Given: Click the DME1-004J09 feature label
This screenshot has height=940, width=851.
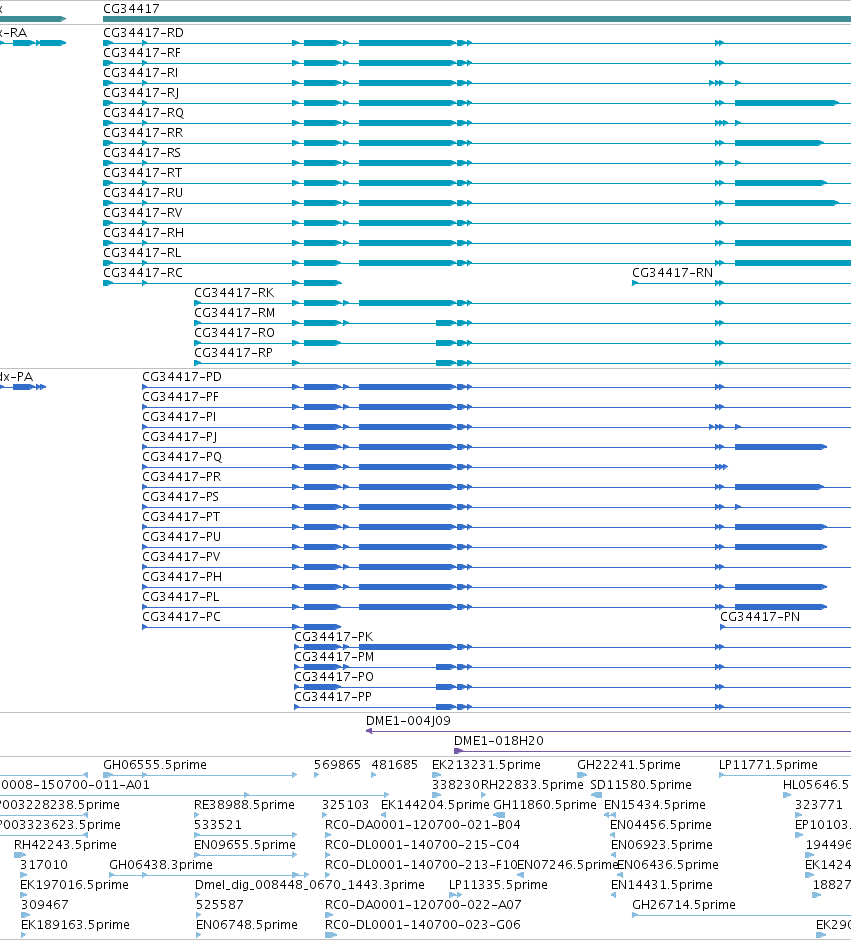Looking at the screenshot, I should tap(408, 721).
